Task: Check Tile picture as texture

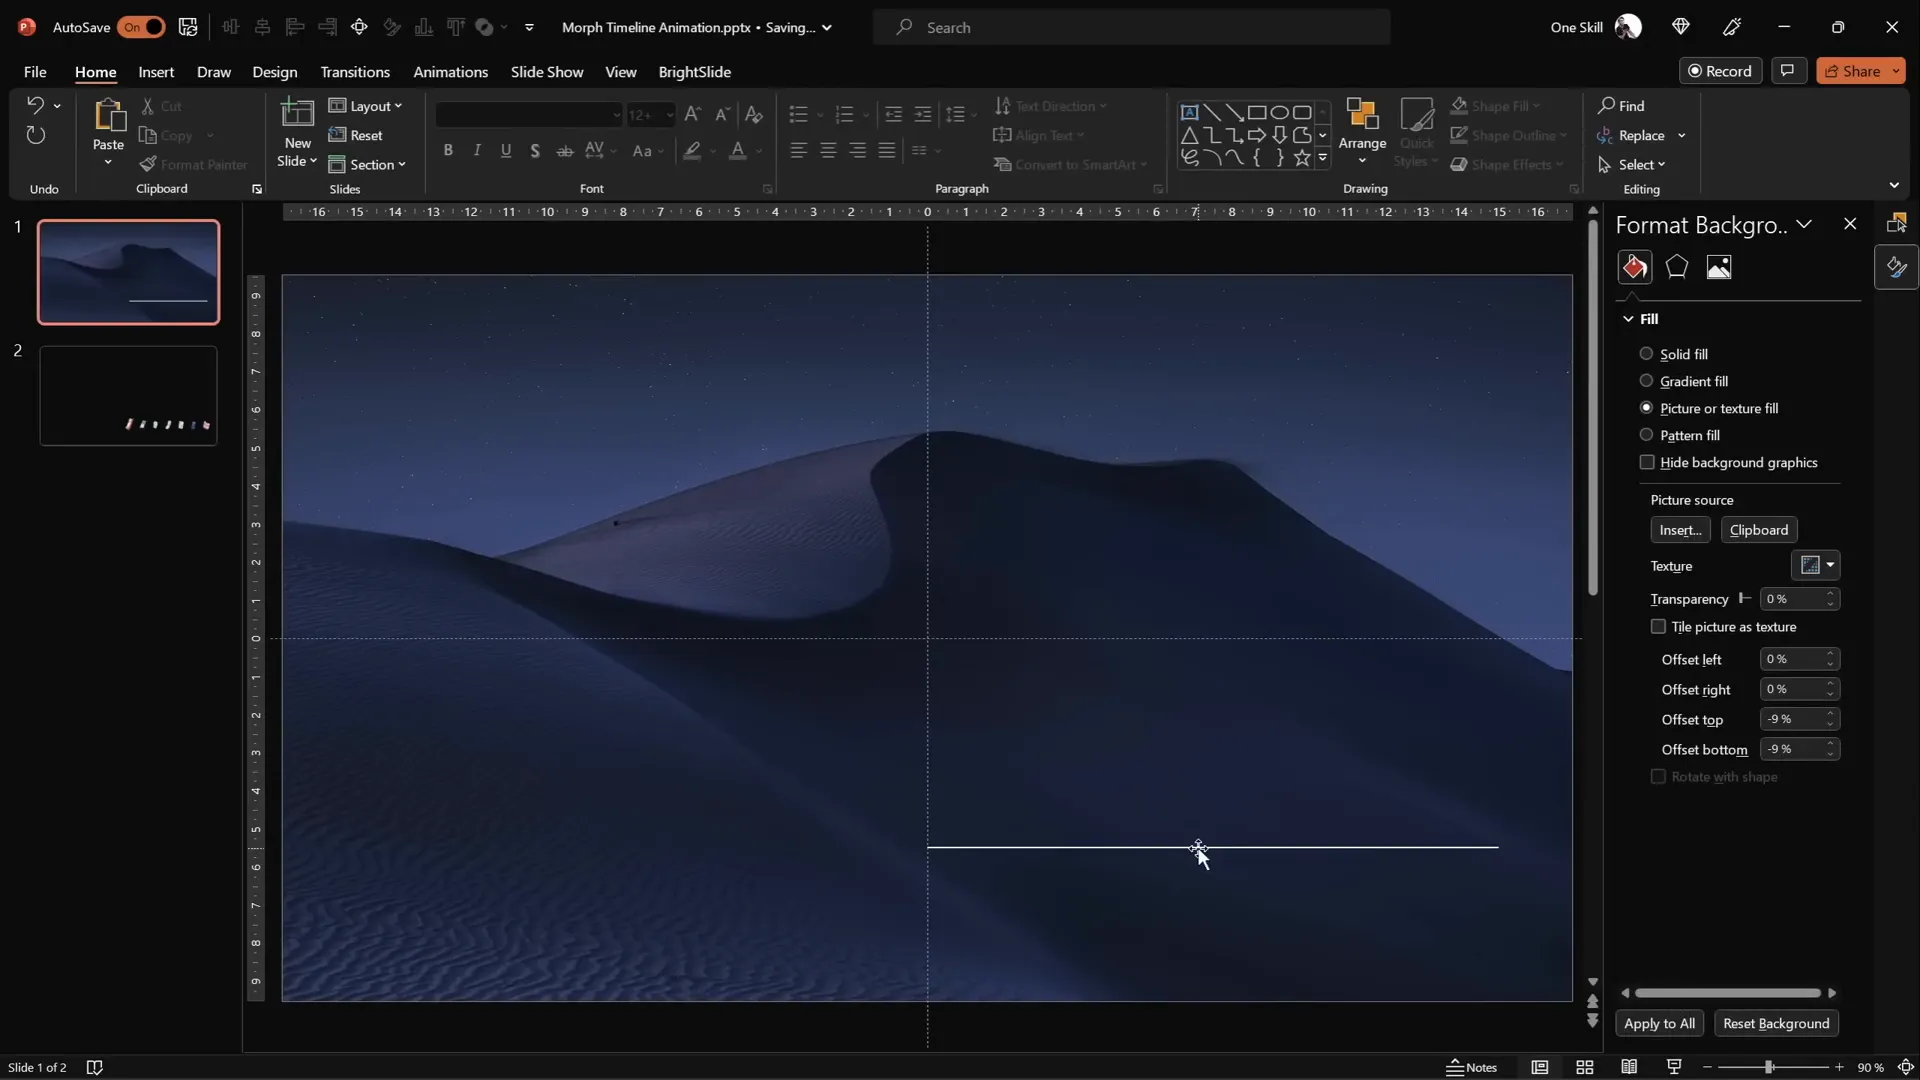Action: pos(1658,626)
